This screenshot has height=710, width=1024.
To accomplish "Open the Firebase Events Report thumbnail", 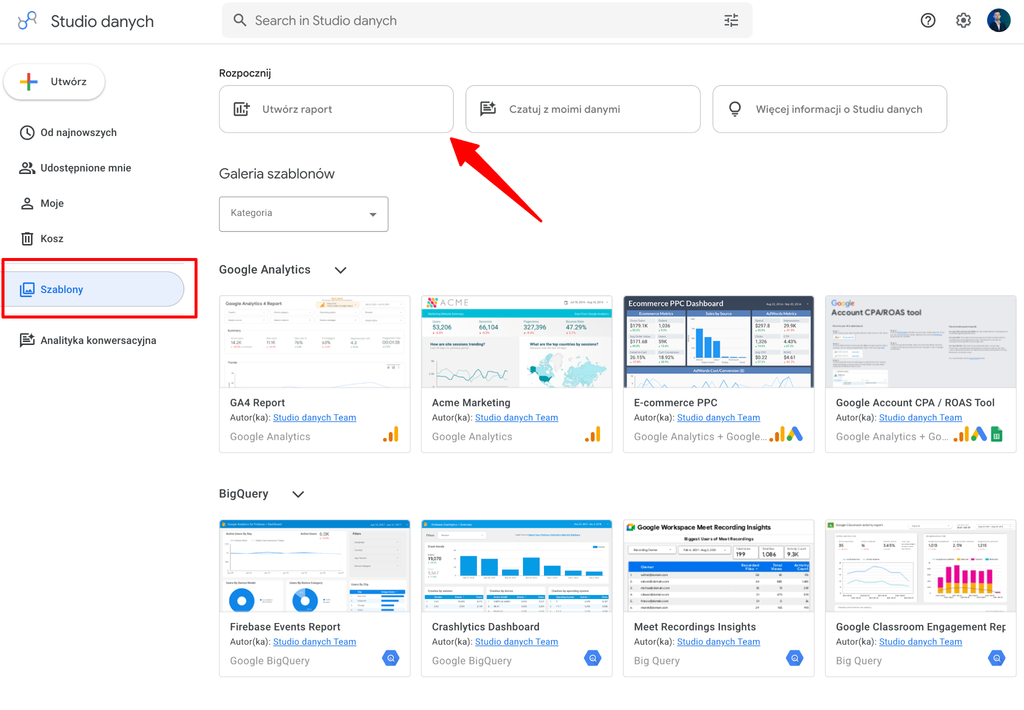I will point(315,566).
